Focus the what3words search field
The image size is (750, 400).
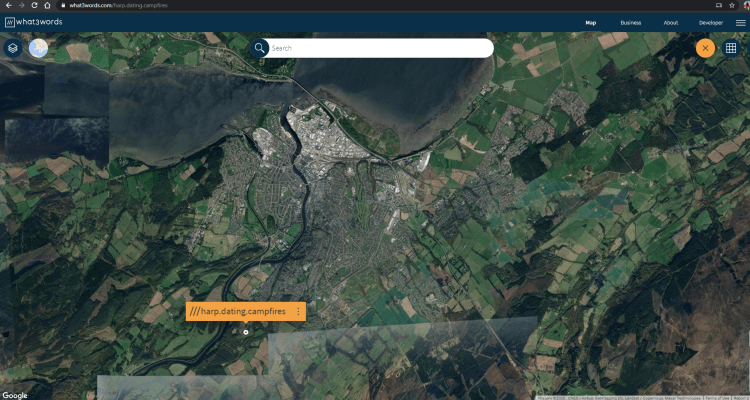380,48
